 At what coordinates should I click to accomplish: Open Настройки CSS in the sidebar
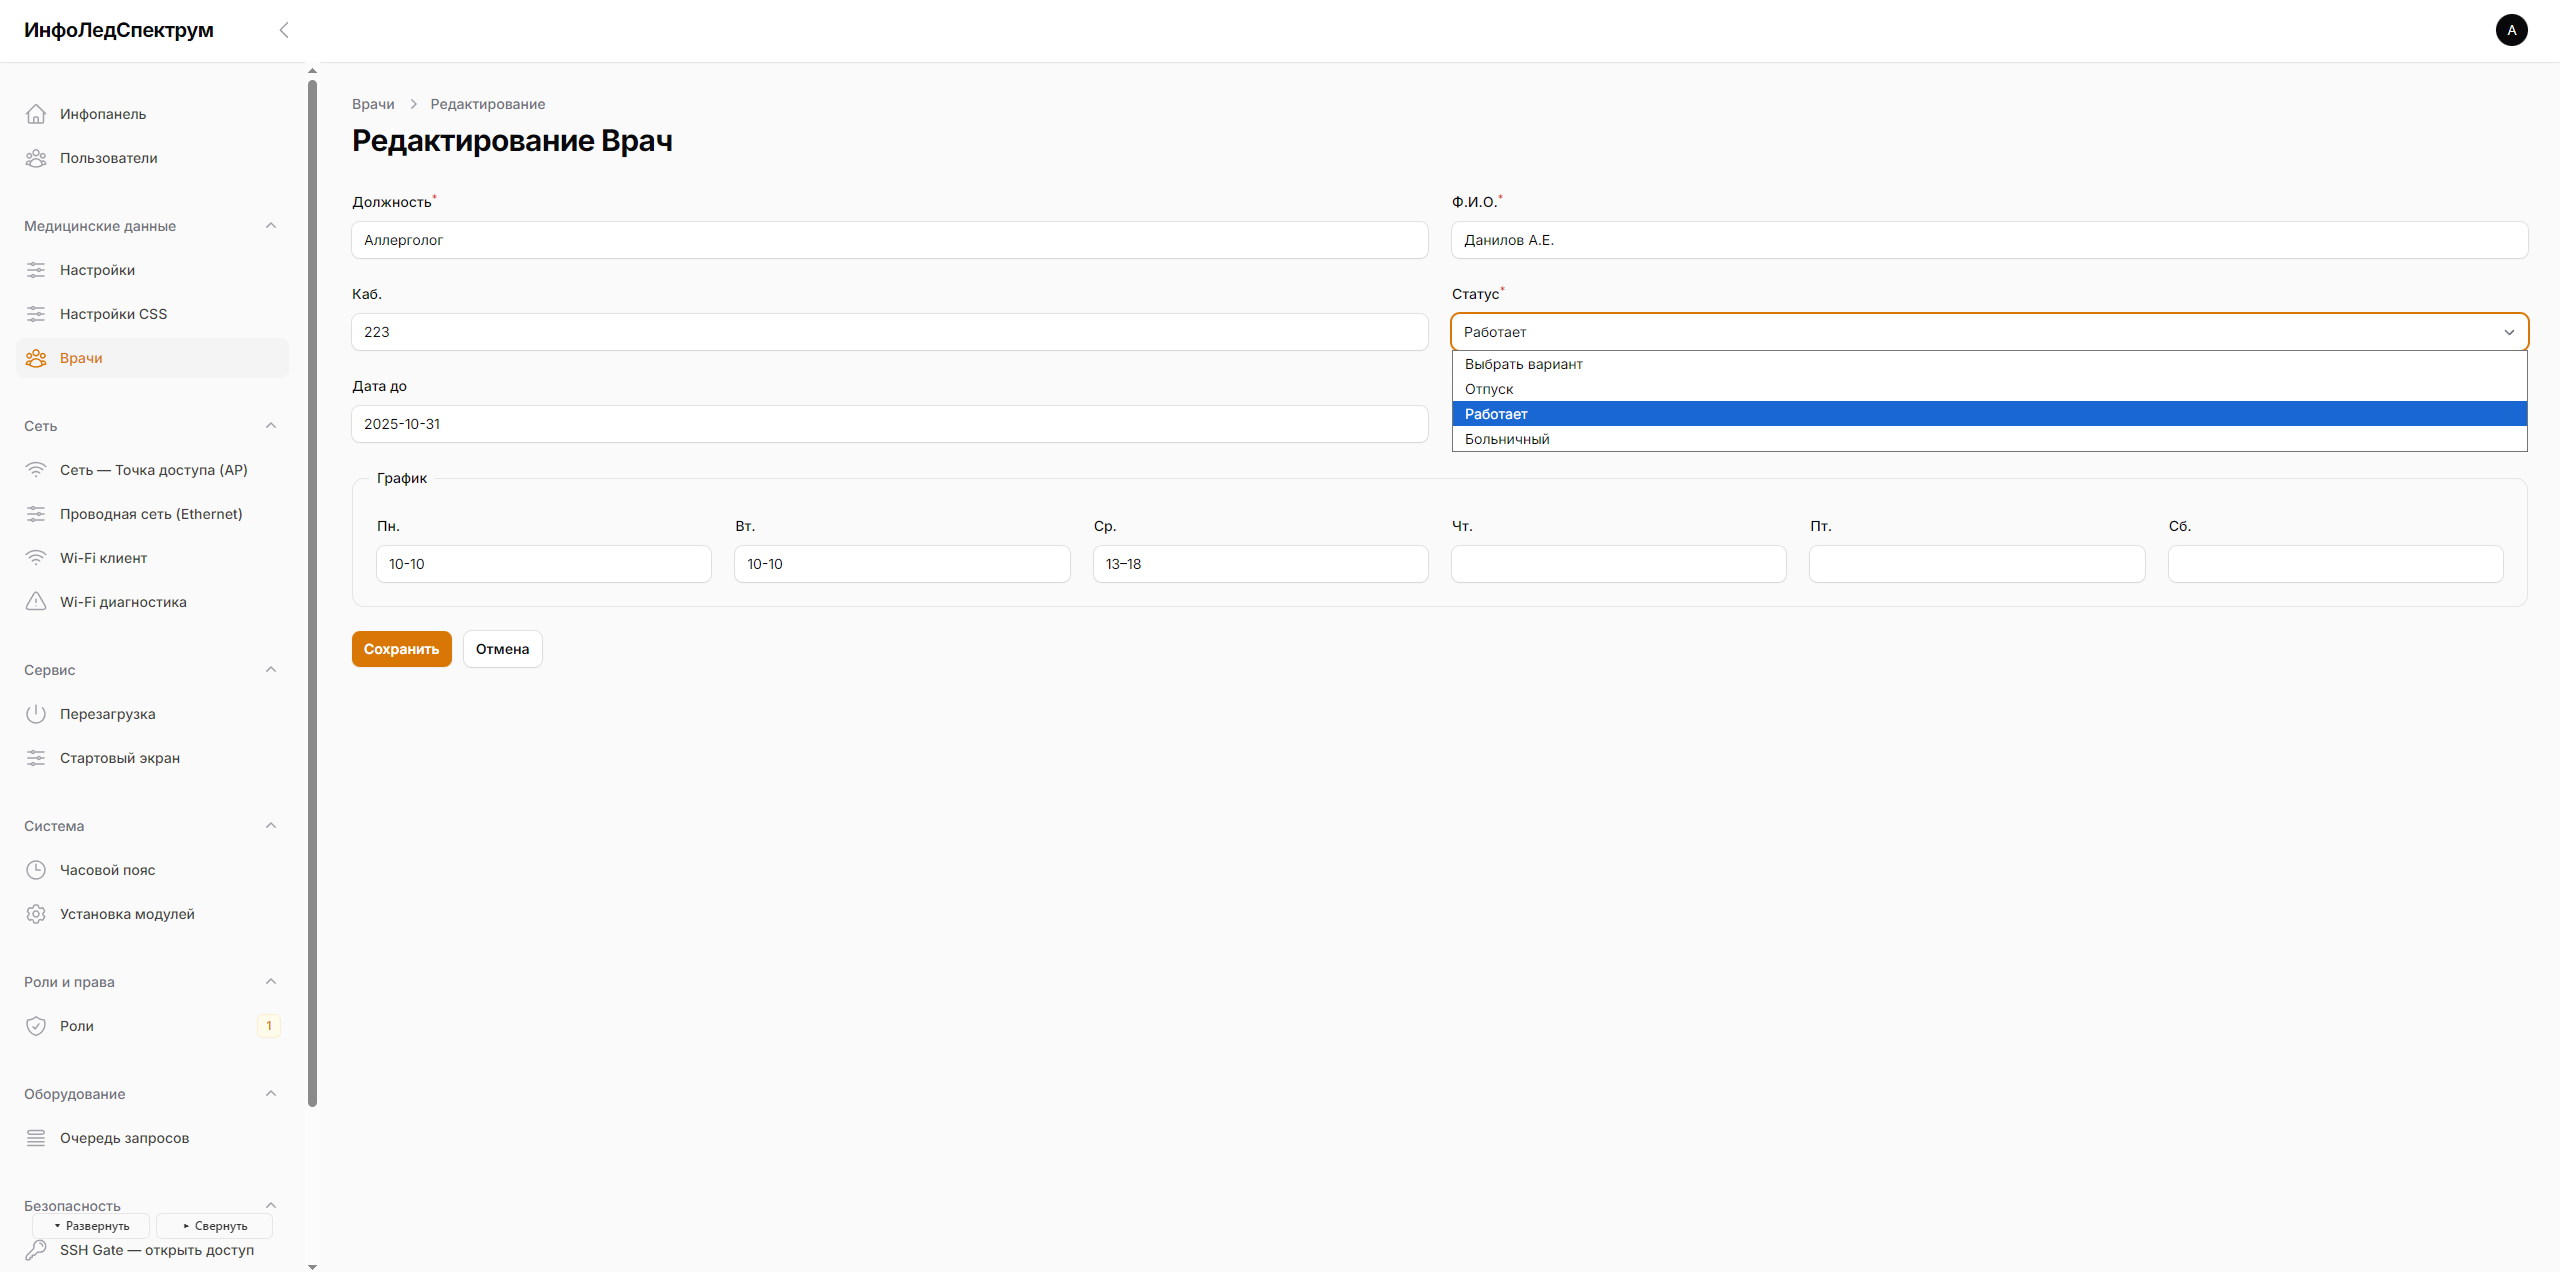tap(113, 314)
